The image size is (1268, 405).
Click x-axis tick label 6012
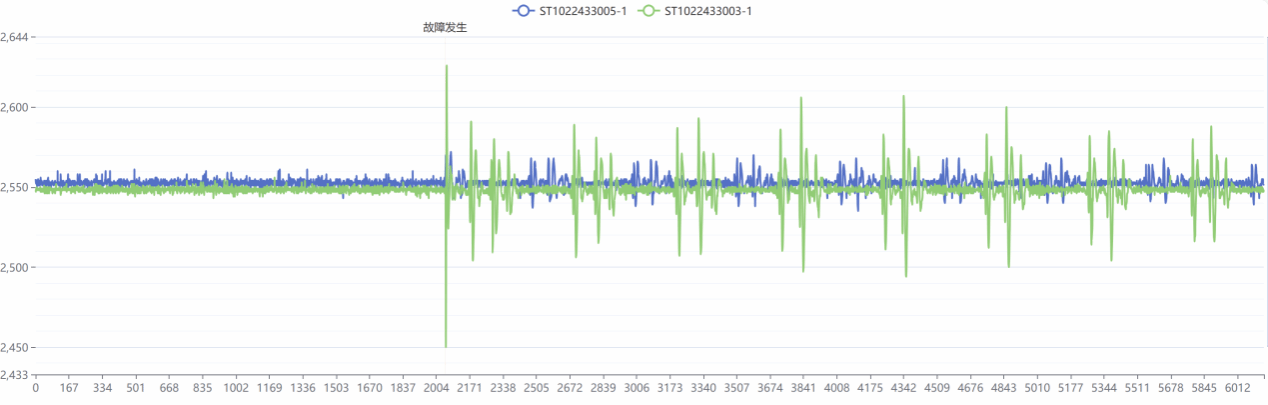(1237, 388)
